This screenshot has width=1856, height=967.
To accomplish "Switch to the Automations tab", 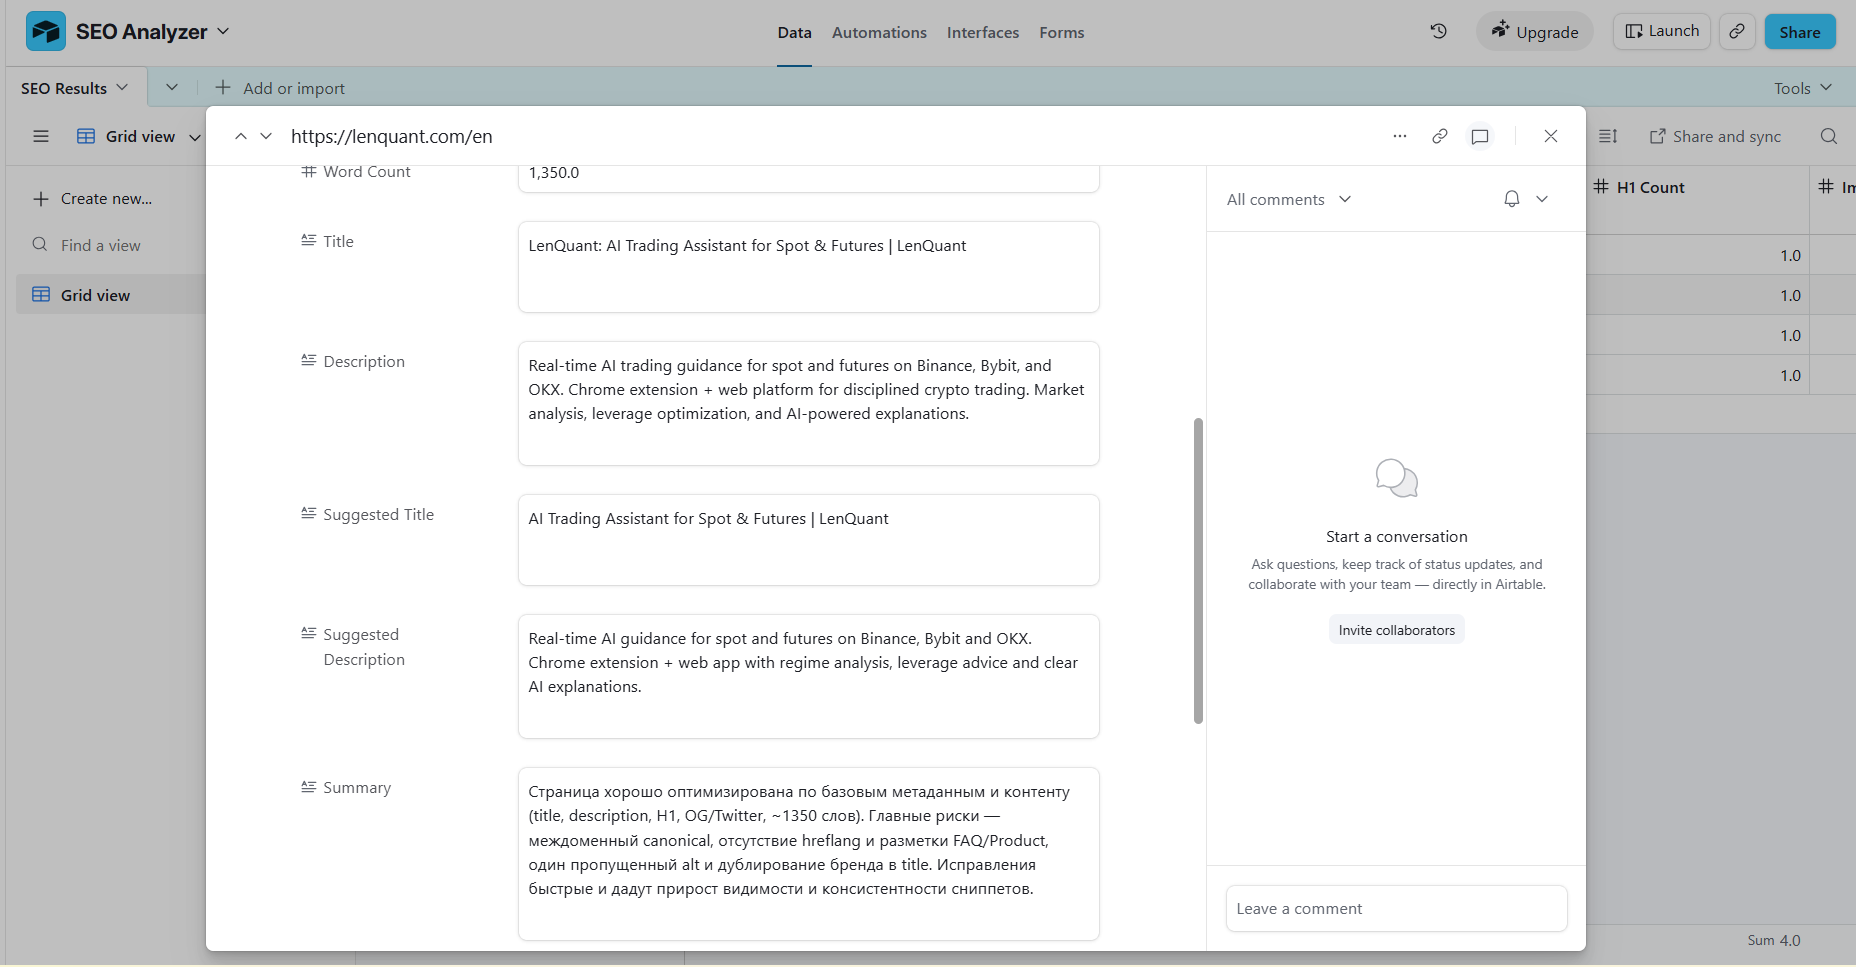I will [x=879, y=32].
